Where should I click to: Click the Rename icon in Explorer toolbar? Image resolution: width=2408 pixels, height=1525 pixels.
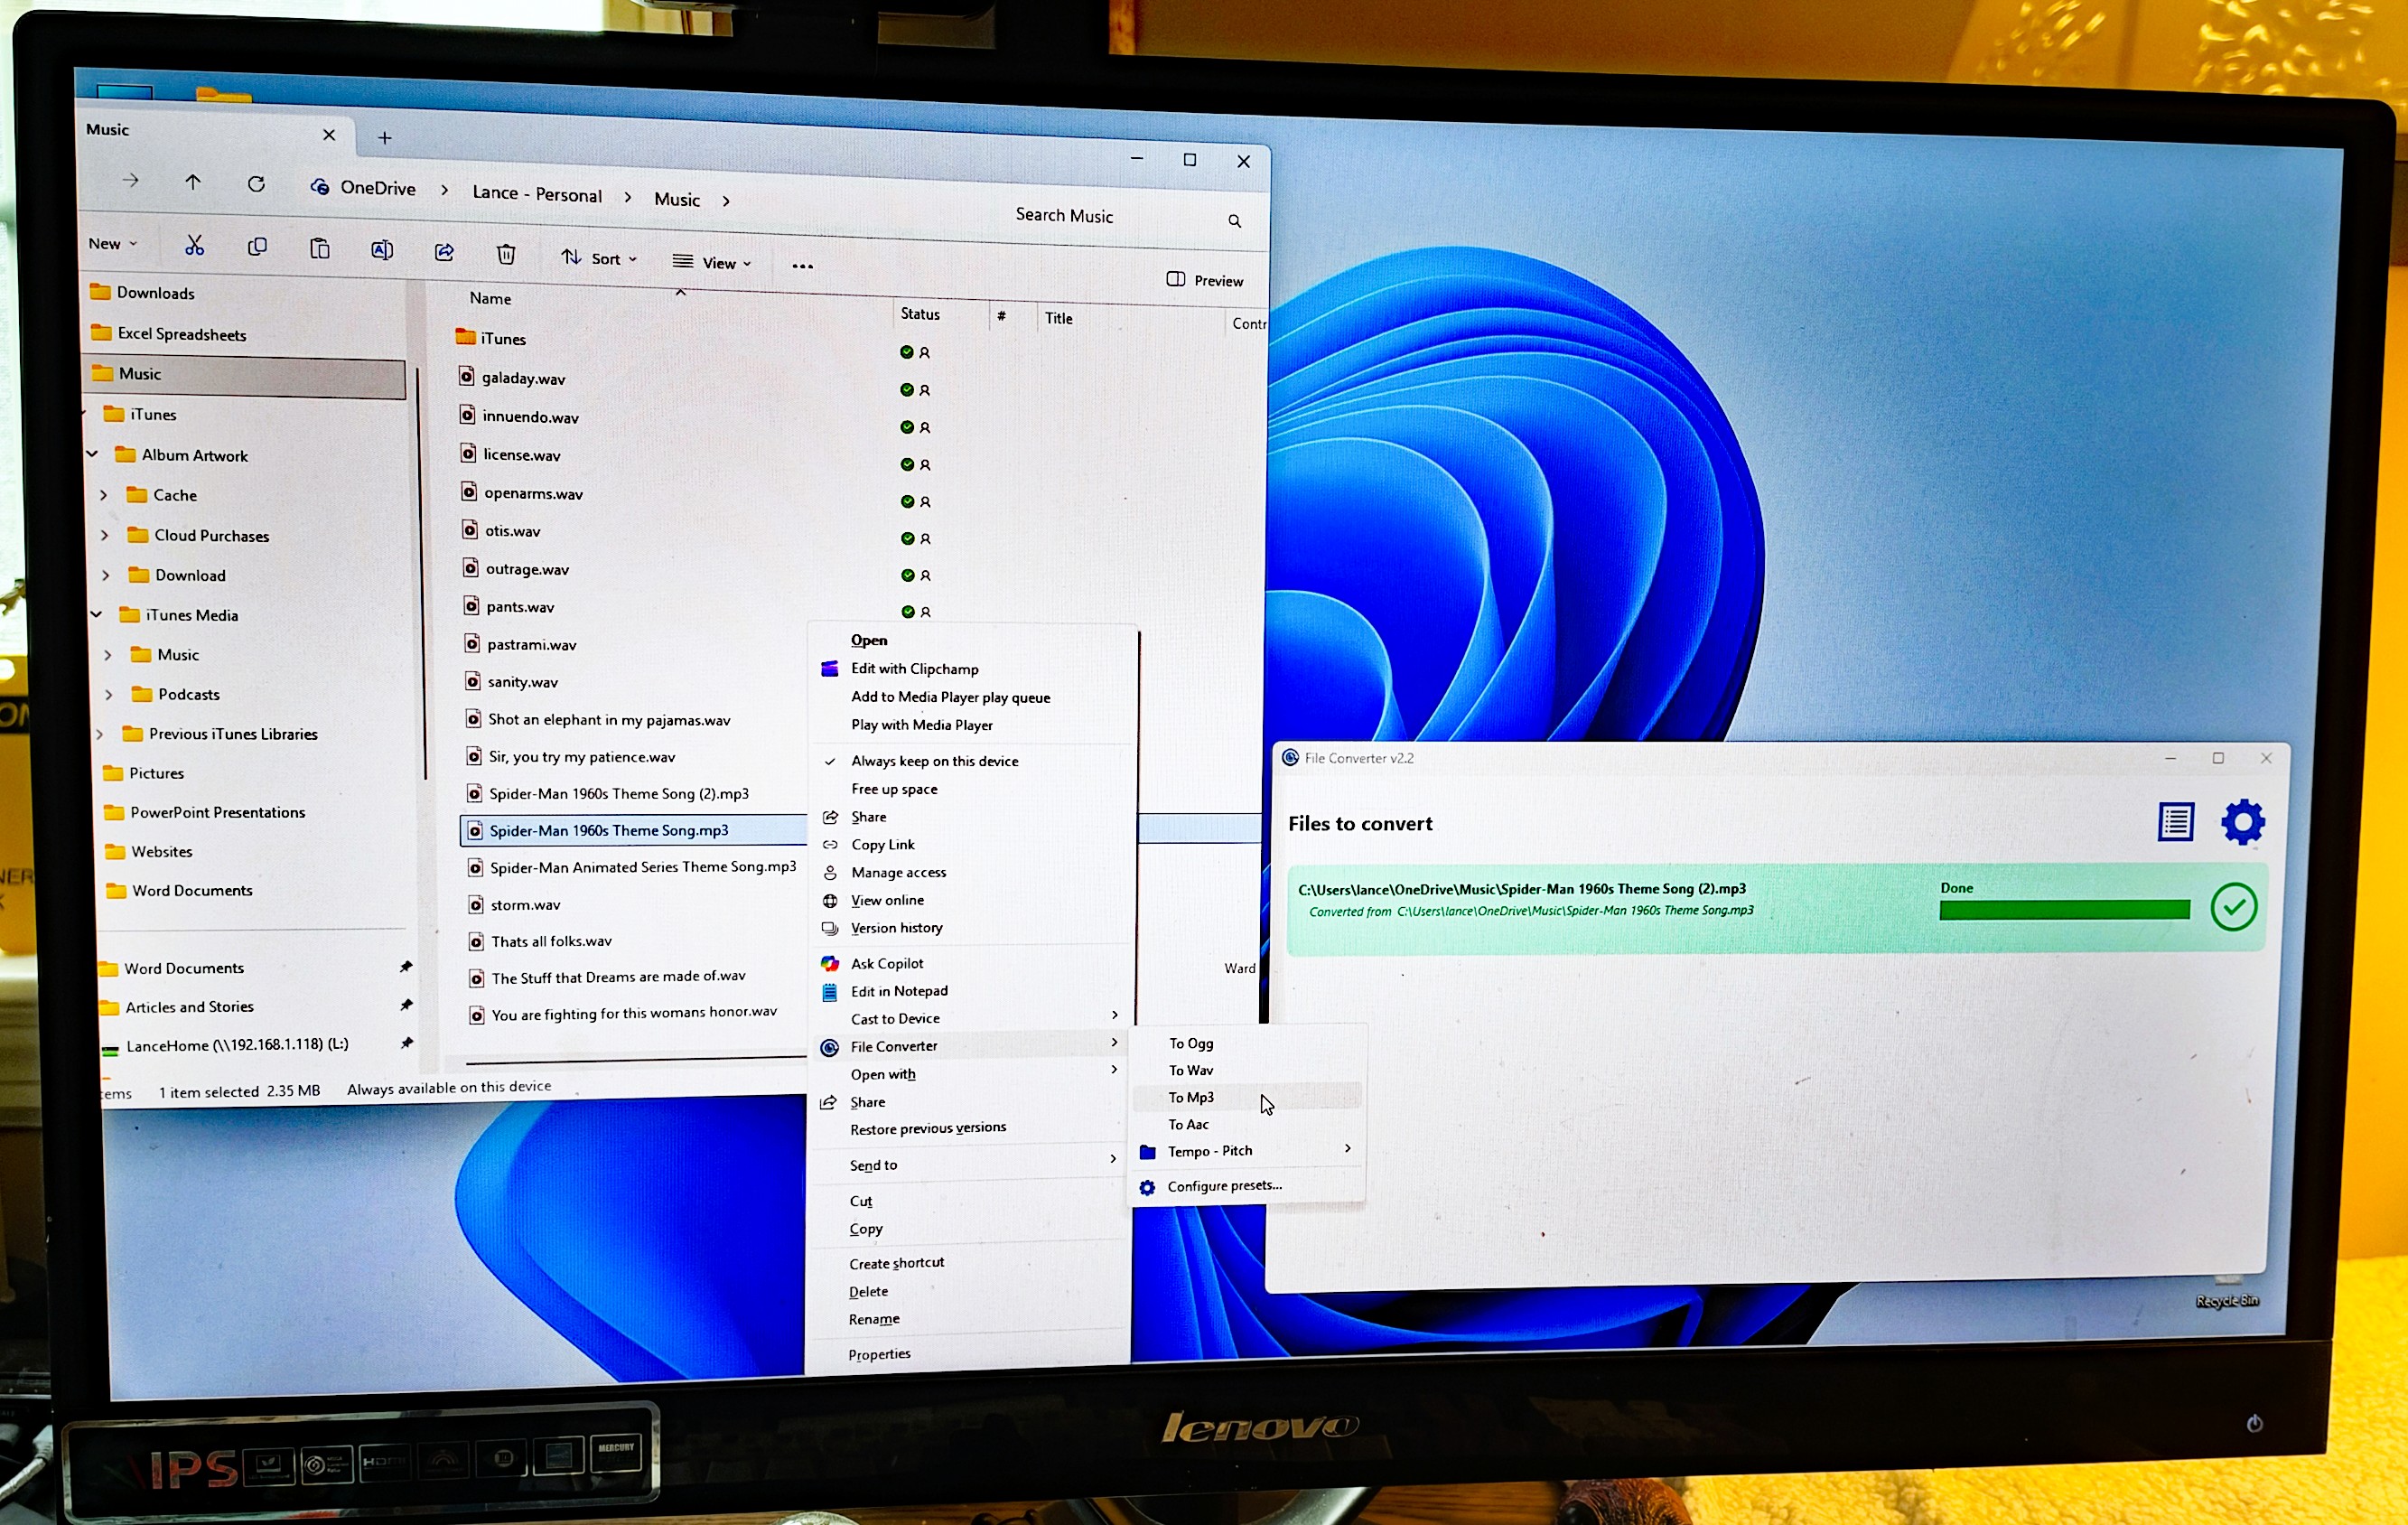click(x=381, y=250)
